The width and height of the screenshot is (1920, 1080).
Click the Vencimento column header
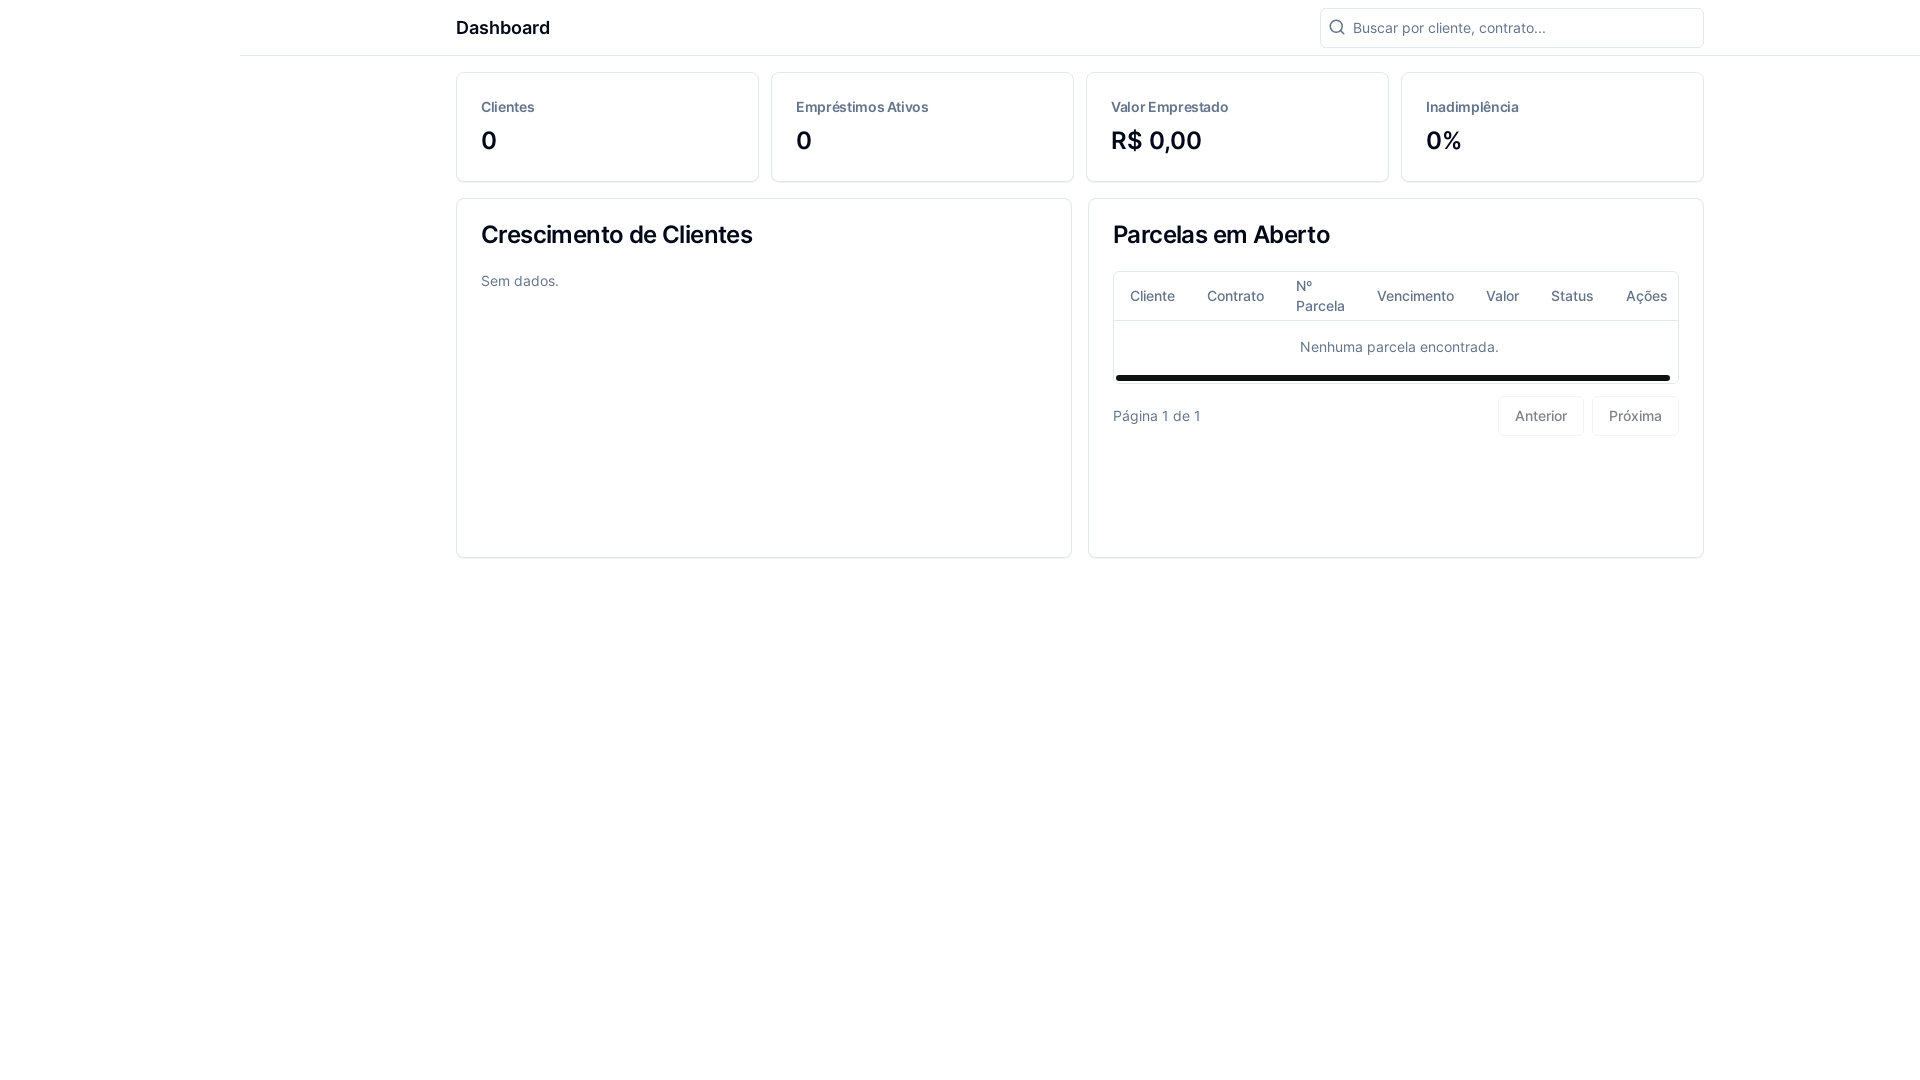coord(1415,296)
